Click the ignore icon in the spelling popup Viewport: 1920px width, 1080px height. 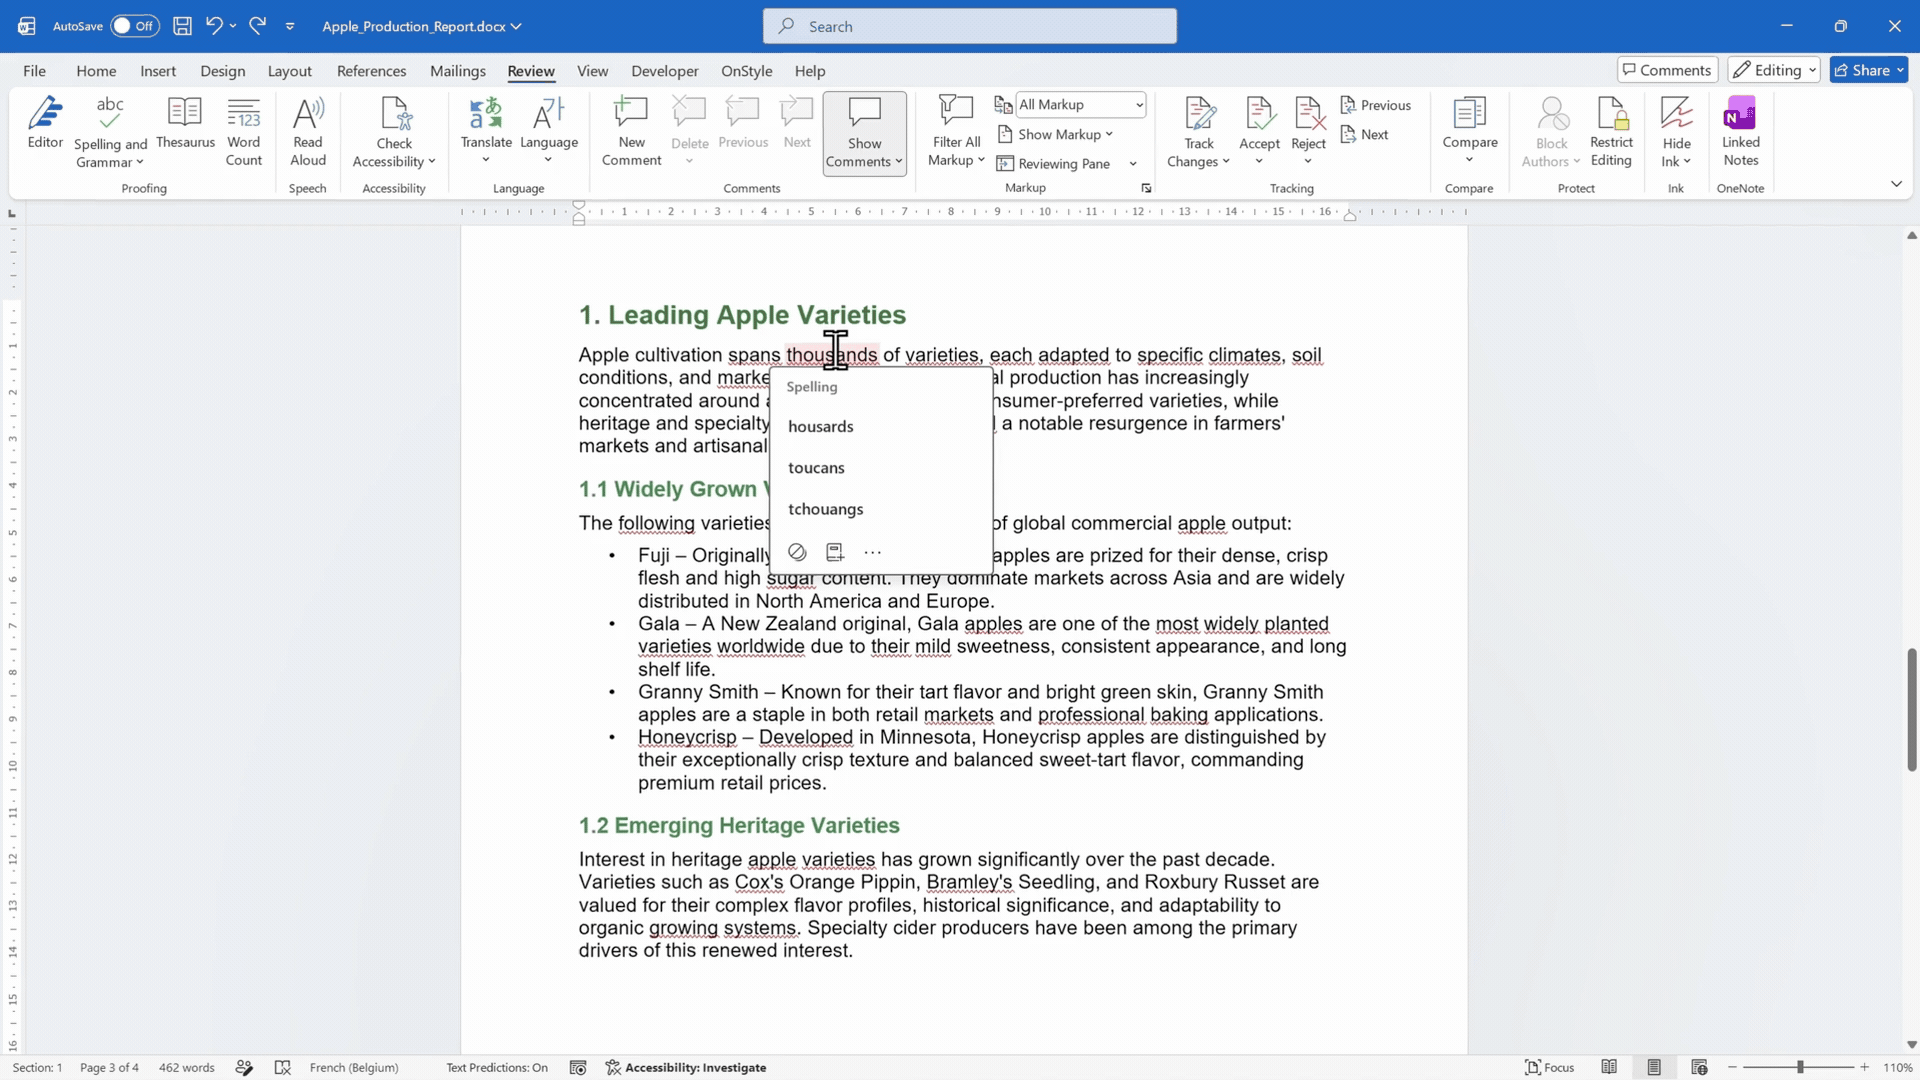click(797, 552)
